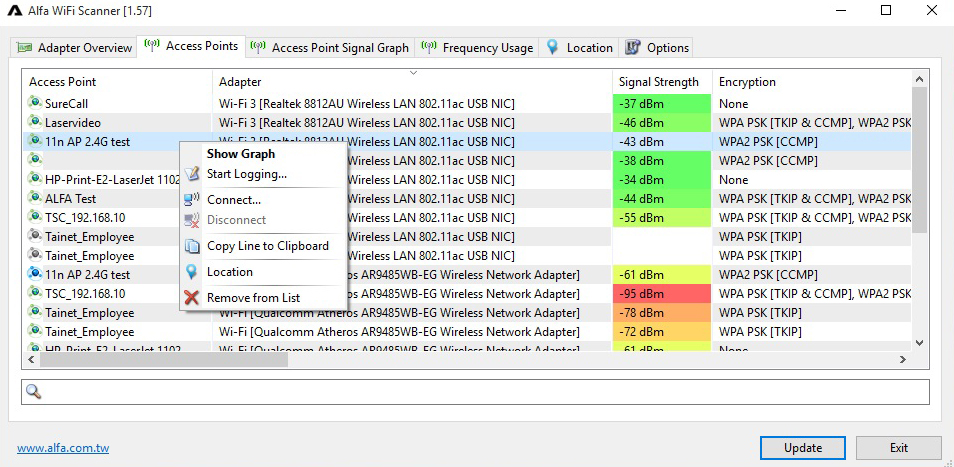Go to the Options tab
The width and height of the screenshot is (954, 467).
[x=657, y=47]
